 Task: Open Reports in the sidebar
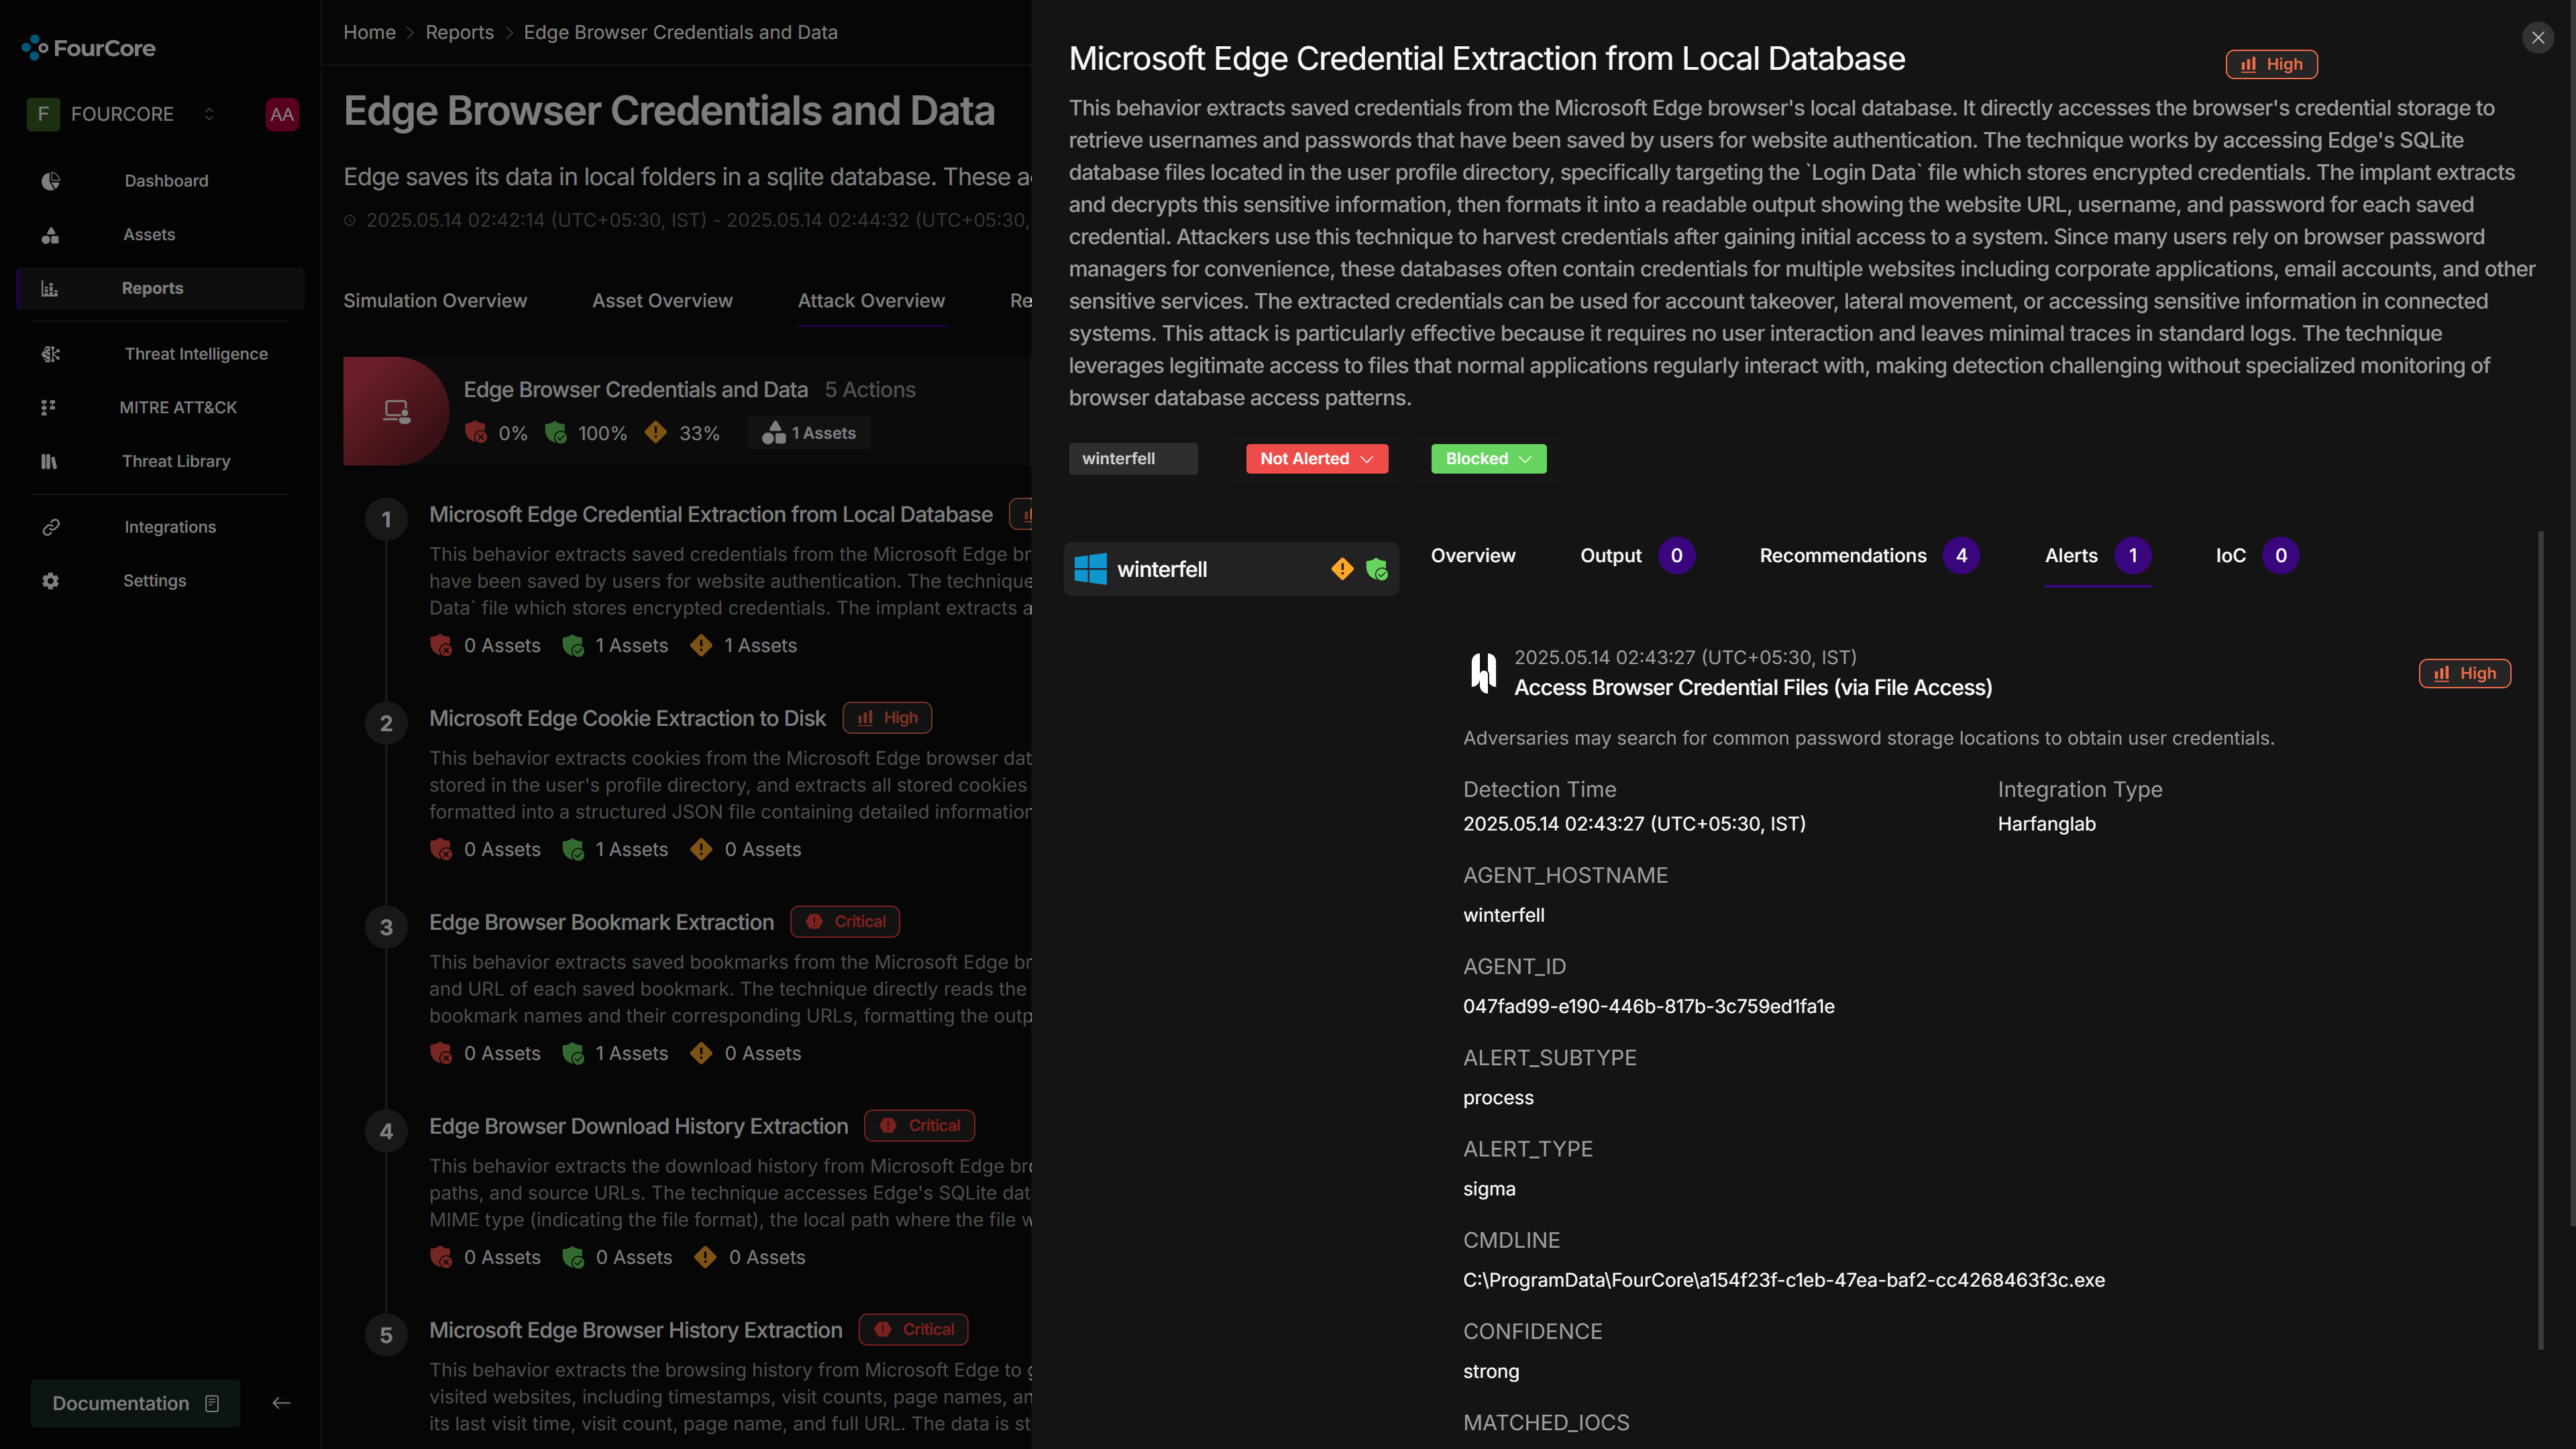point(160,288)
